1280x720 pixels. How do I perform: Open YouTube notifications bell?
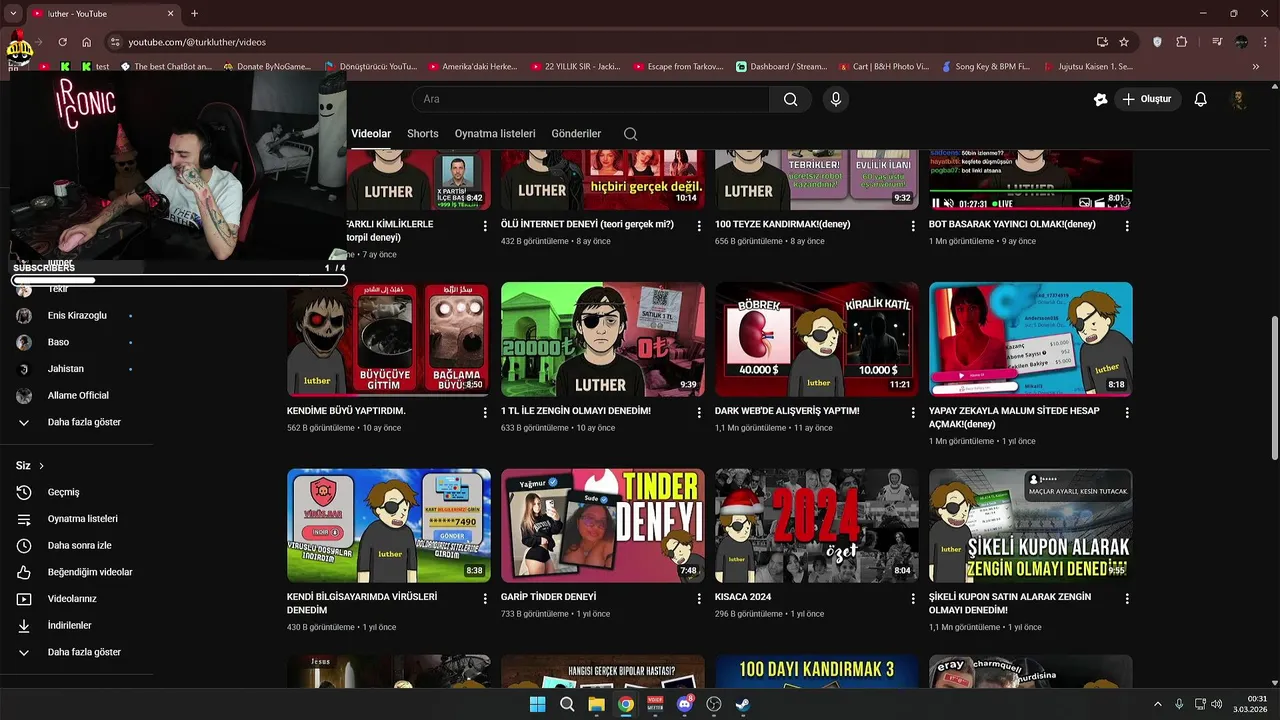coord(1201,99)
